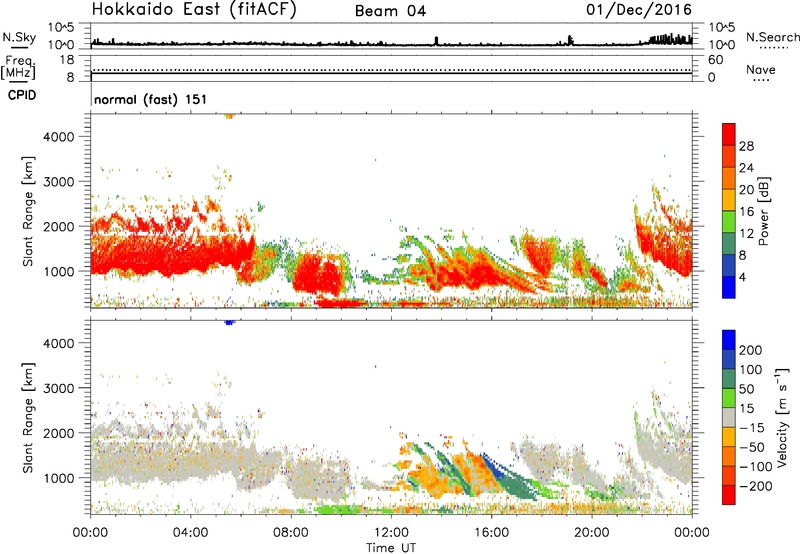The height and width of the screenshot is (554, 800).
Task: Click the '4' Power colorbar tick label
Action: pyautogui.click(x=743, y=278)
